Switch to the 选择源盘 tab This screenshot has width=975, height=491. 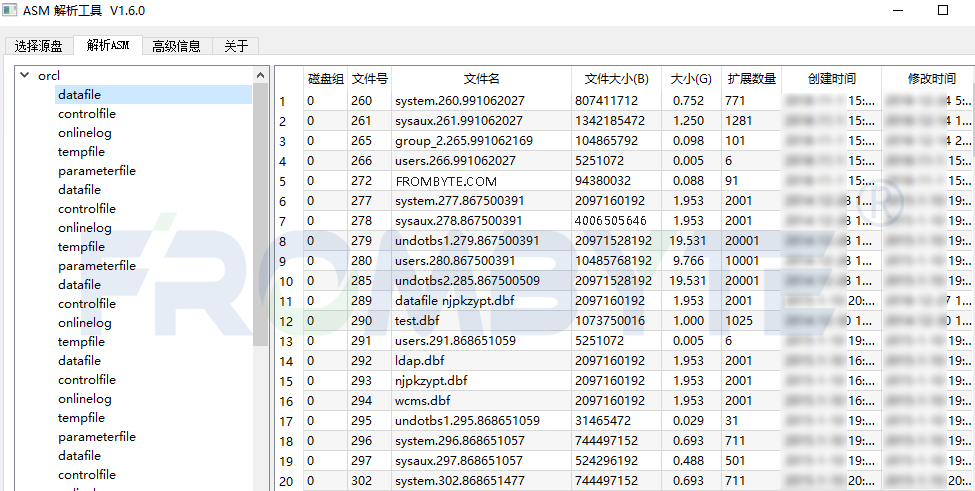click(39, 46)
